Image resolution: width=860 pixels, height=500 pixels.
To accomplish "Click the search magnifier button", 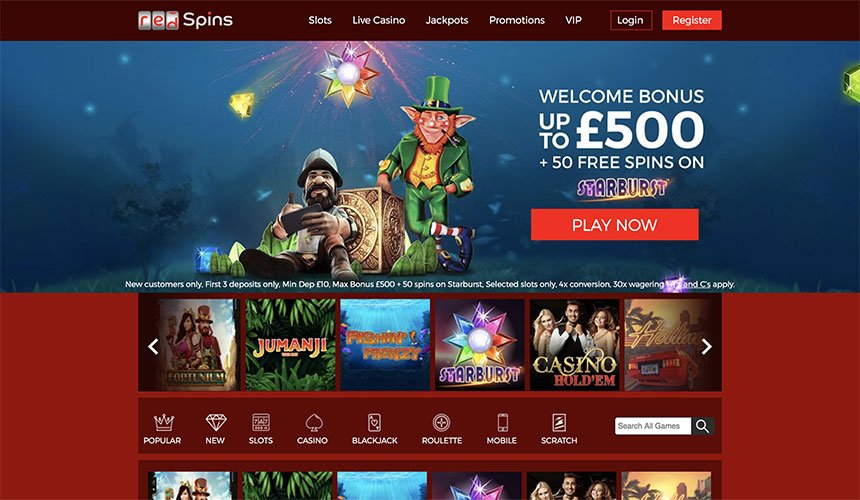I will (x=703, y=426).
